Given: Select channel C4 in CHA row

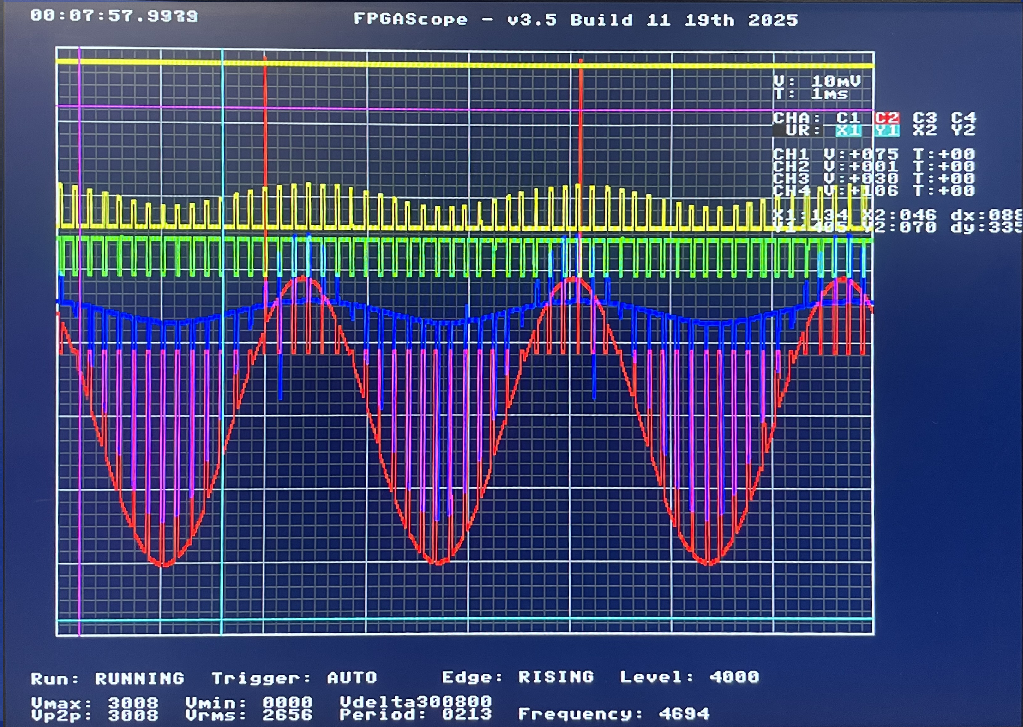Looking at the screenshot, I should (963, 118).
